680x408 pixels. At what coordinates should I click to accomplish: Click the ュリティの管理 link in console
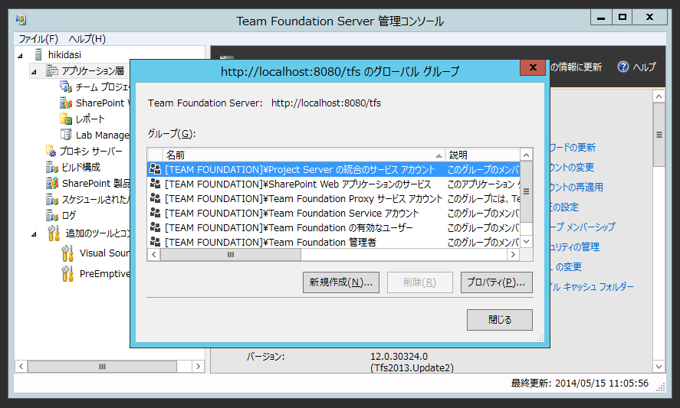click(574, 247)
